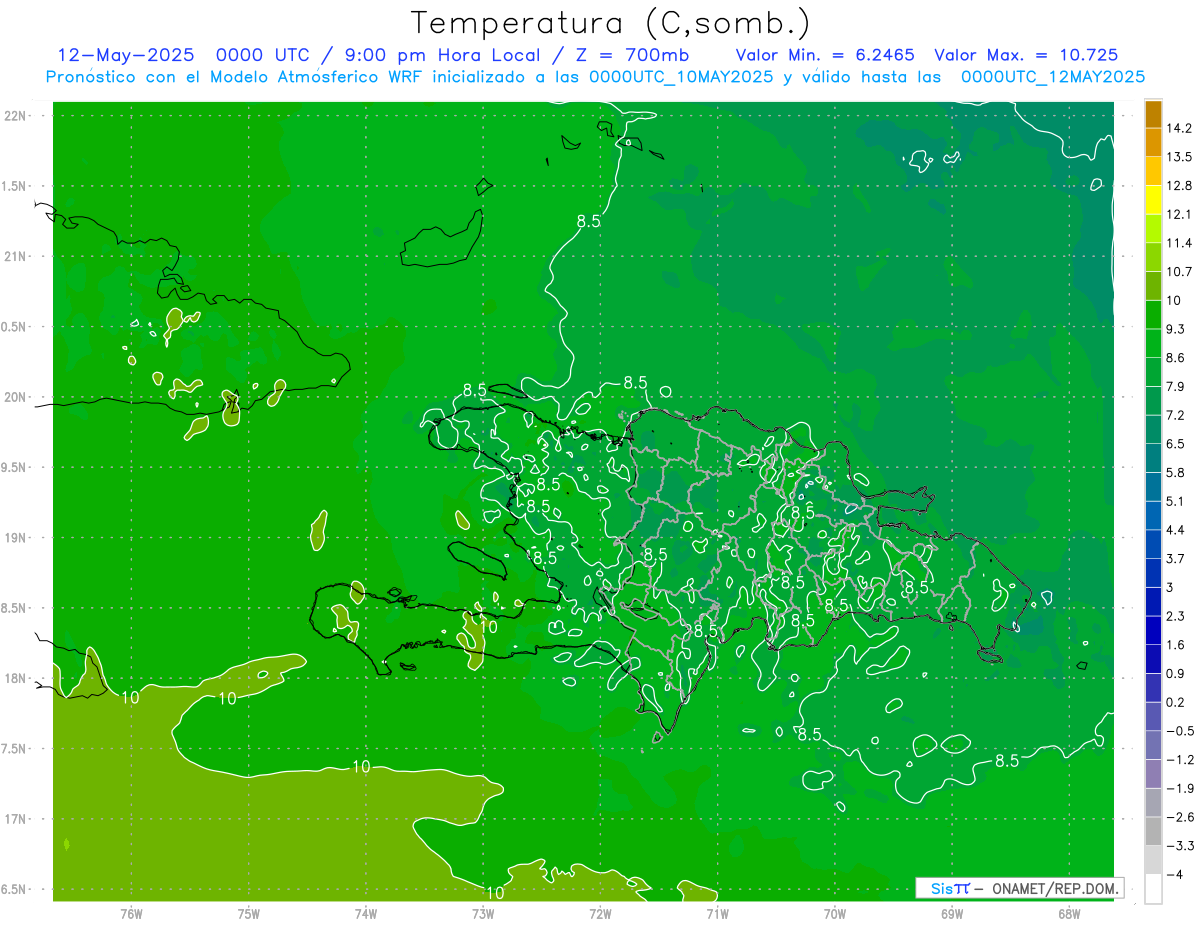1200x927 pixels.
Task: Click the -1.2 colorbar label
Action: coord(1180,760)
